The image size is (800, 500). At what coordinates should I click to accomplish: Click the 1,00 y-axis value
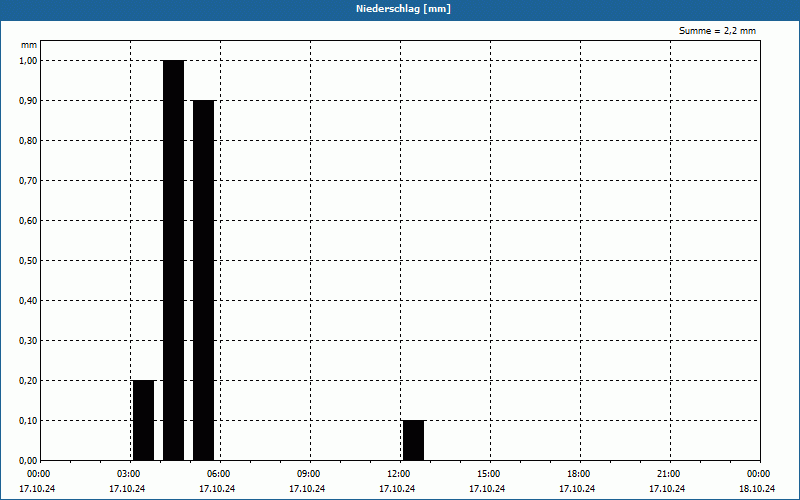tap(29, 61)
